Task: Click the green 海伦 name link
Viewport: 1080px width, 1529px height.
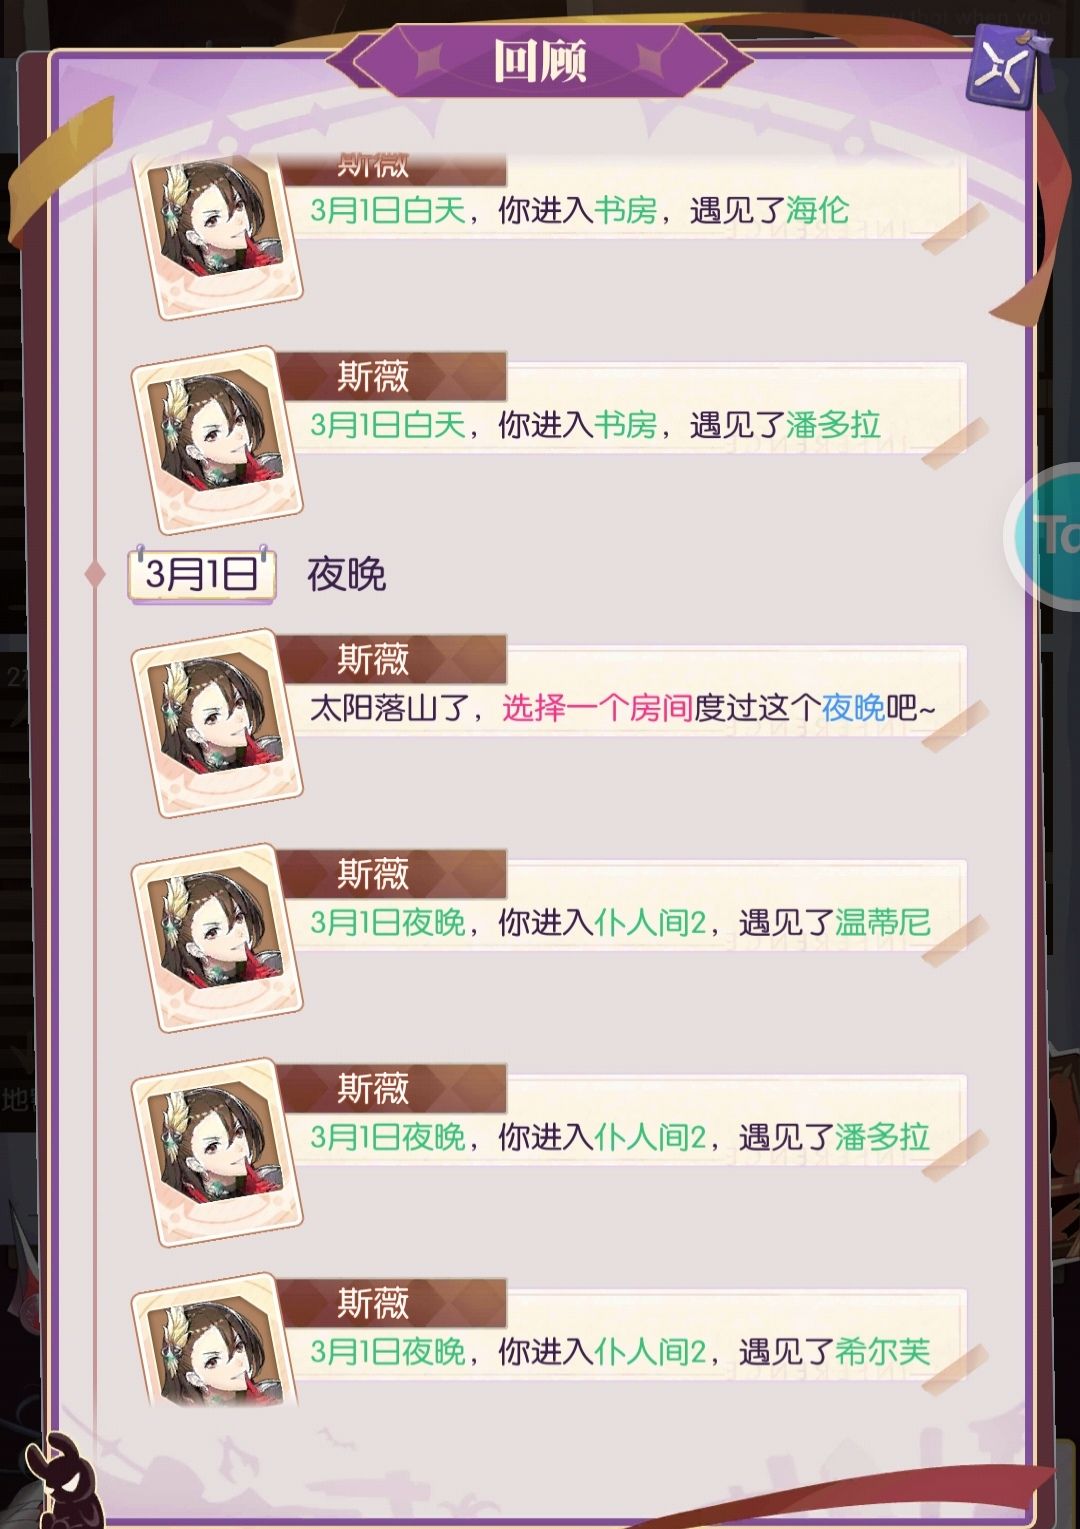Action: tap(817, 210)
